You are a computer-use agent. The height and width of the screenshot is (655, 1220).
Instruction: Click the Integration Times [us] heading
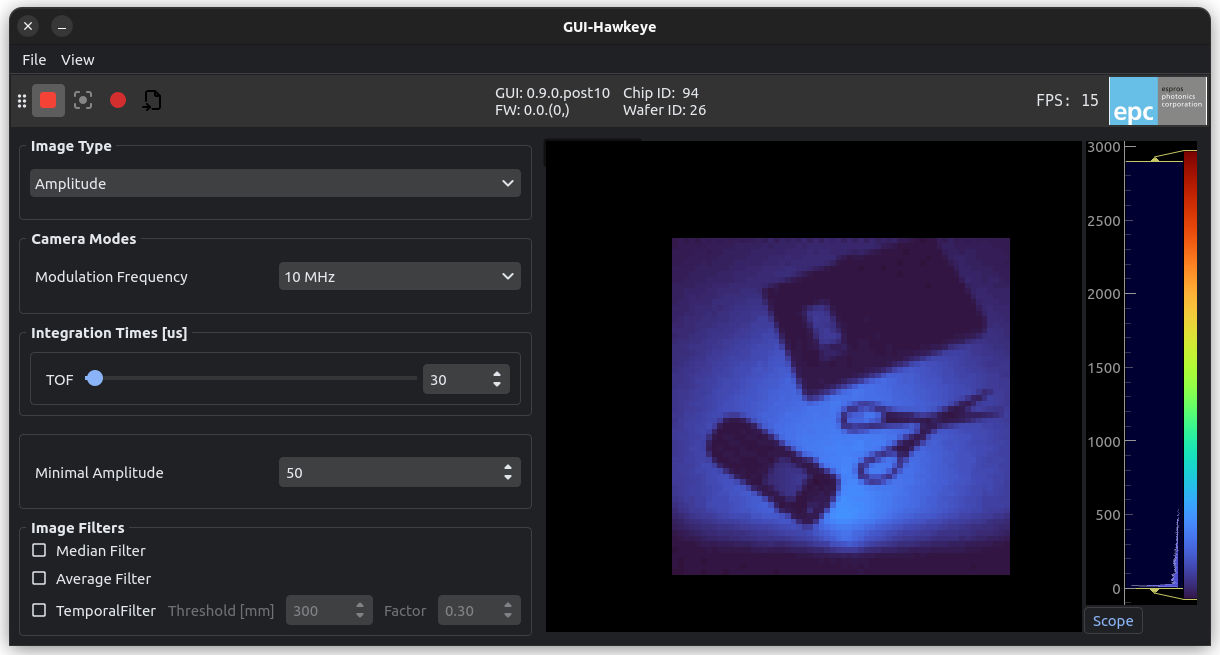coord(109,333)
